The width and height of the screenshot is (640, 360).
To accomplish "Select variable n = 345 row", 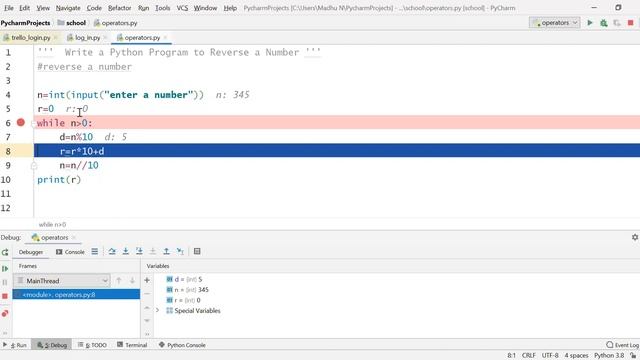I will coord(188,290).
